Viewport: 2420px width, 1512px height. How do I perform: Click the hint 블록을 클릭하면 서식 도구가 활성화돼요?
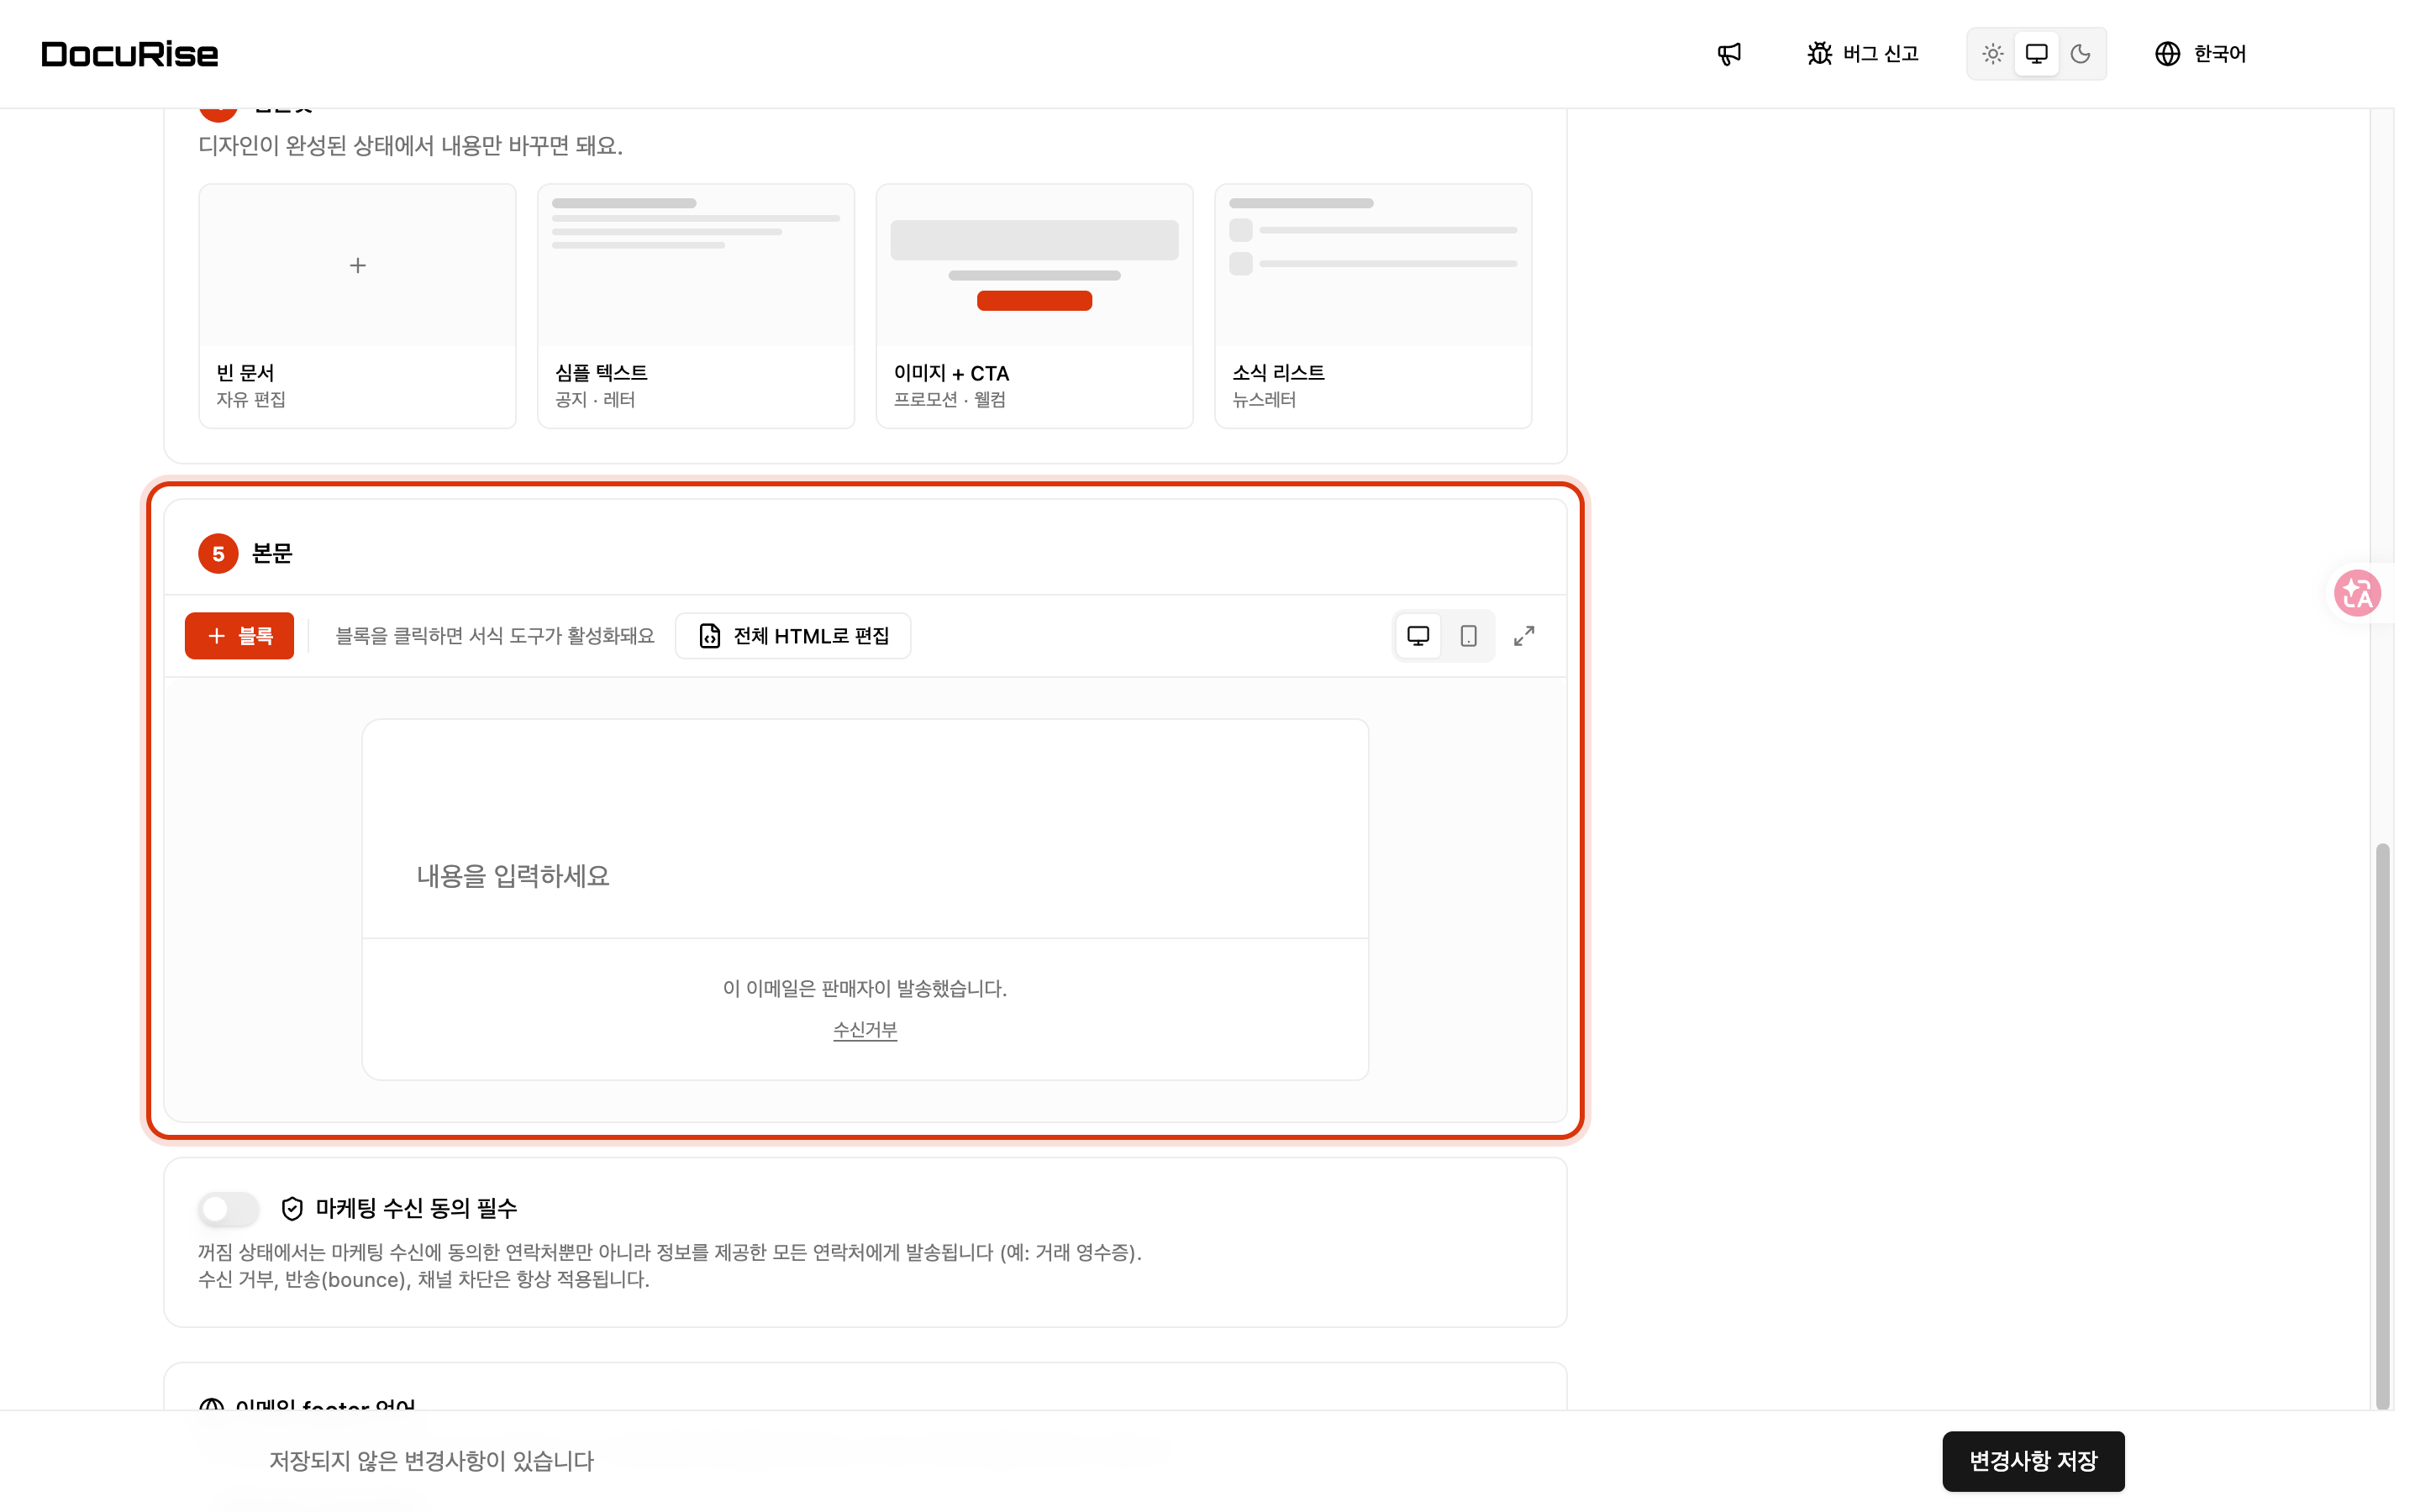[x=495, y=636]
